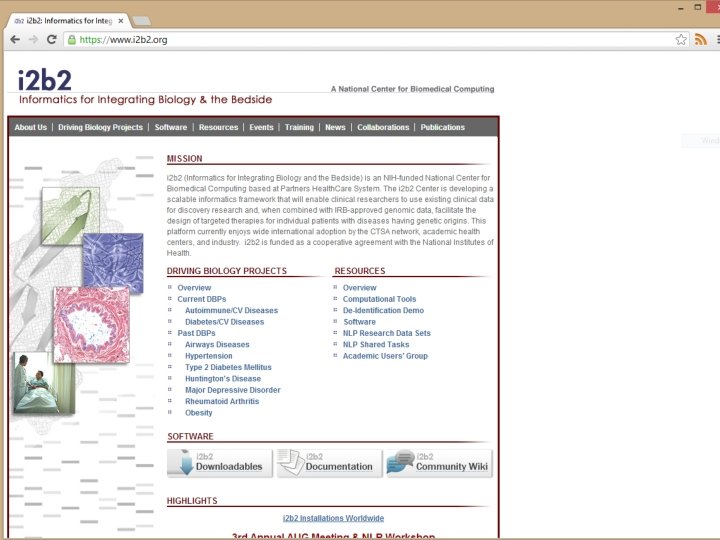Open the Computational Tools link
The image size is (720, 540).
(379, 299)
